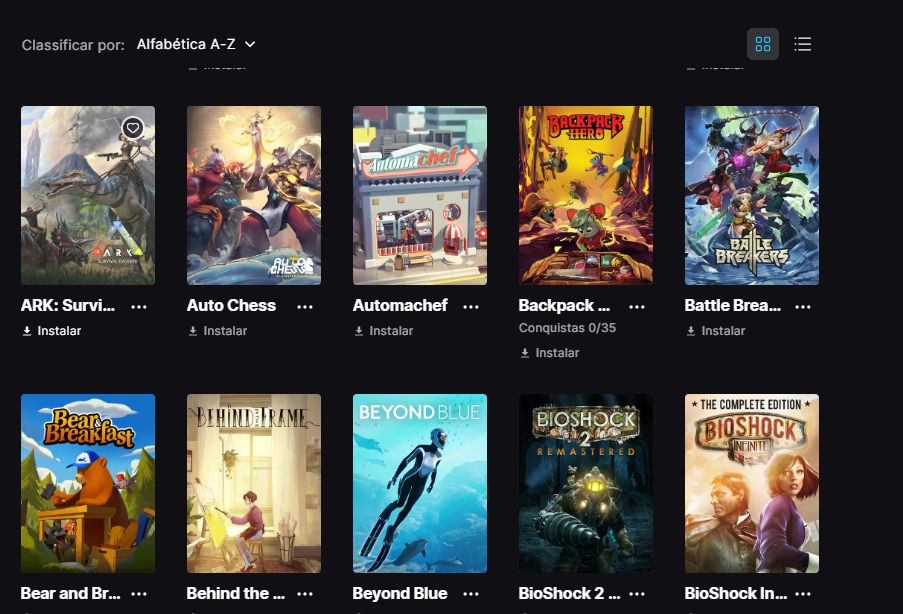Open more options for Automachef
The image size is (903, 614).
[471, 306]
